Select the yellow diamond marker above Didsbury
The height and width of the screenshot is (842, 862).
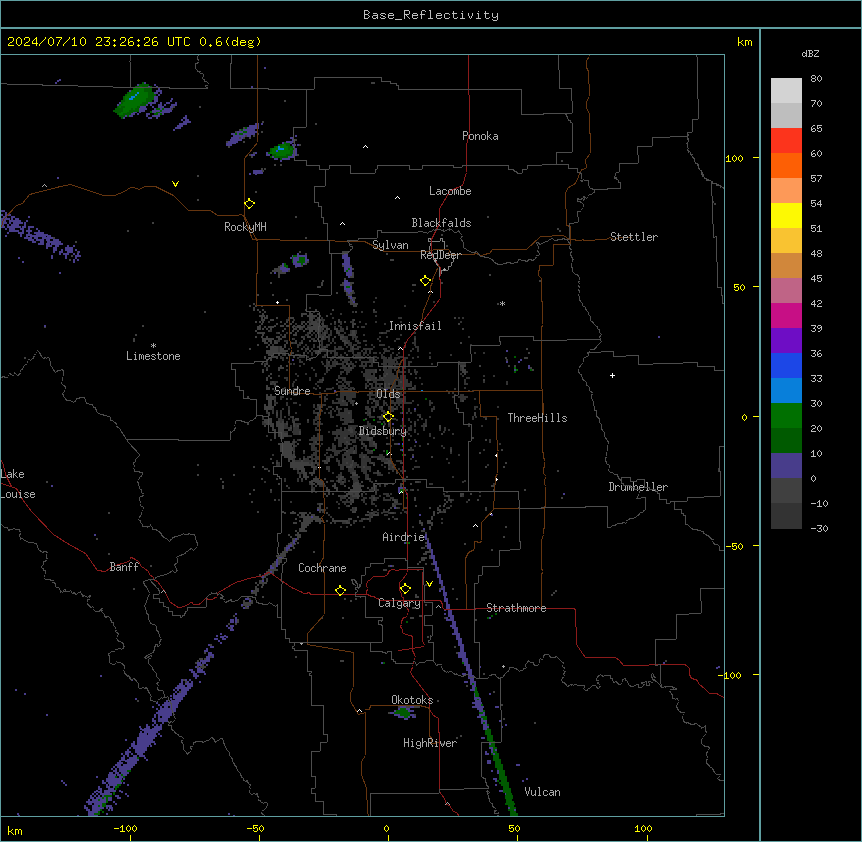click(388, 417)
